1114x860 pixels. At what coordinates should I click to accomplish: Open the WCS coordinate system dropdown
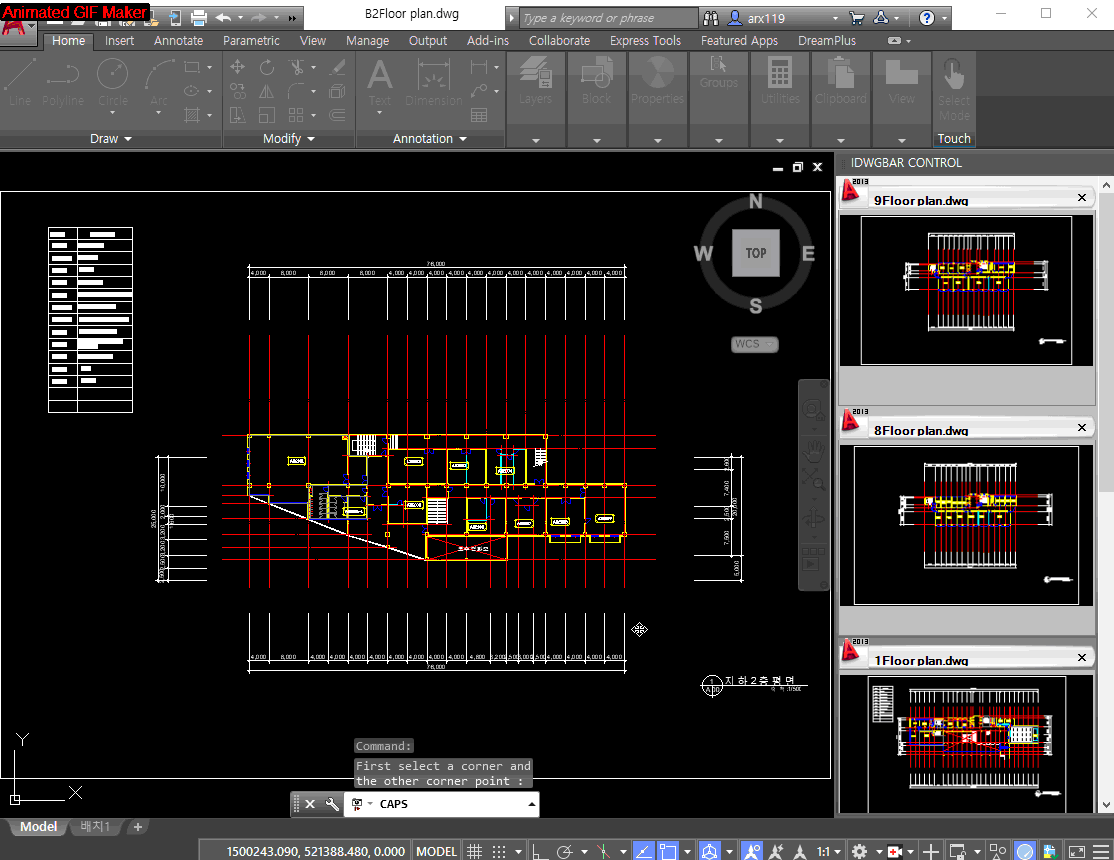(755, 344)
